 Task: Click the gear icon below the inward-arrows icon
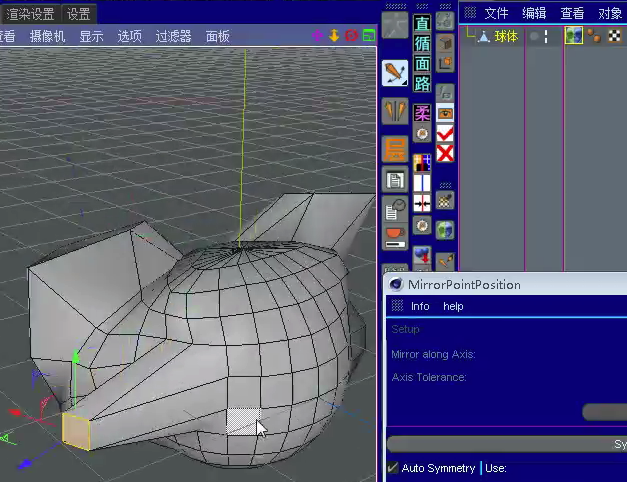[422, 226]
